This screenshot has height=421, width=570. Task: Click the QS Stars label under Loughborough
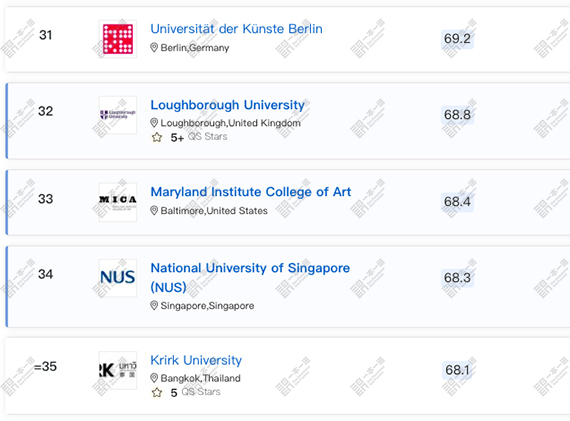tap(208, 137)
